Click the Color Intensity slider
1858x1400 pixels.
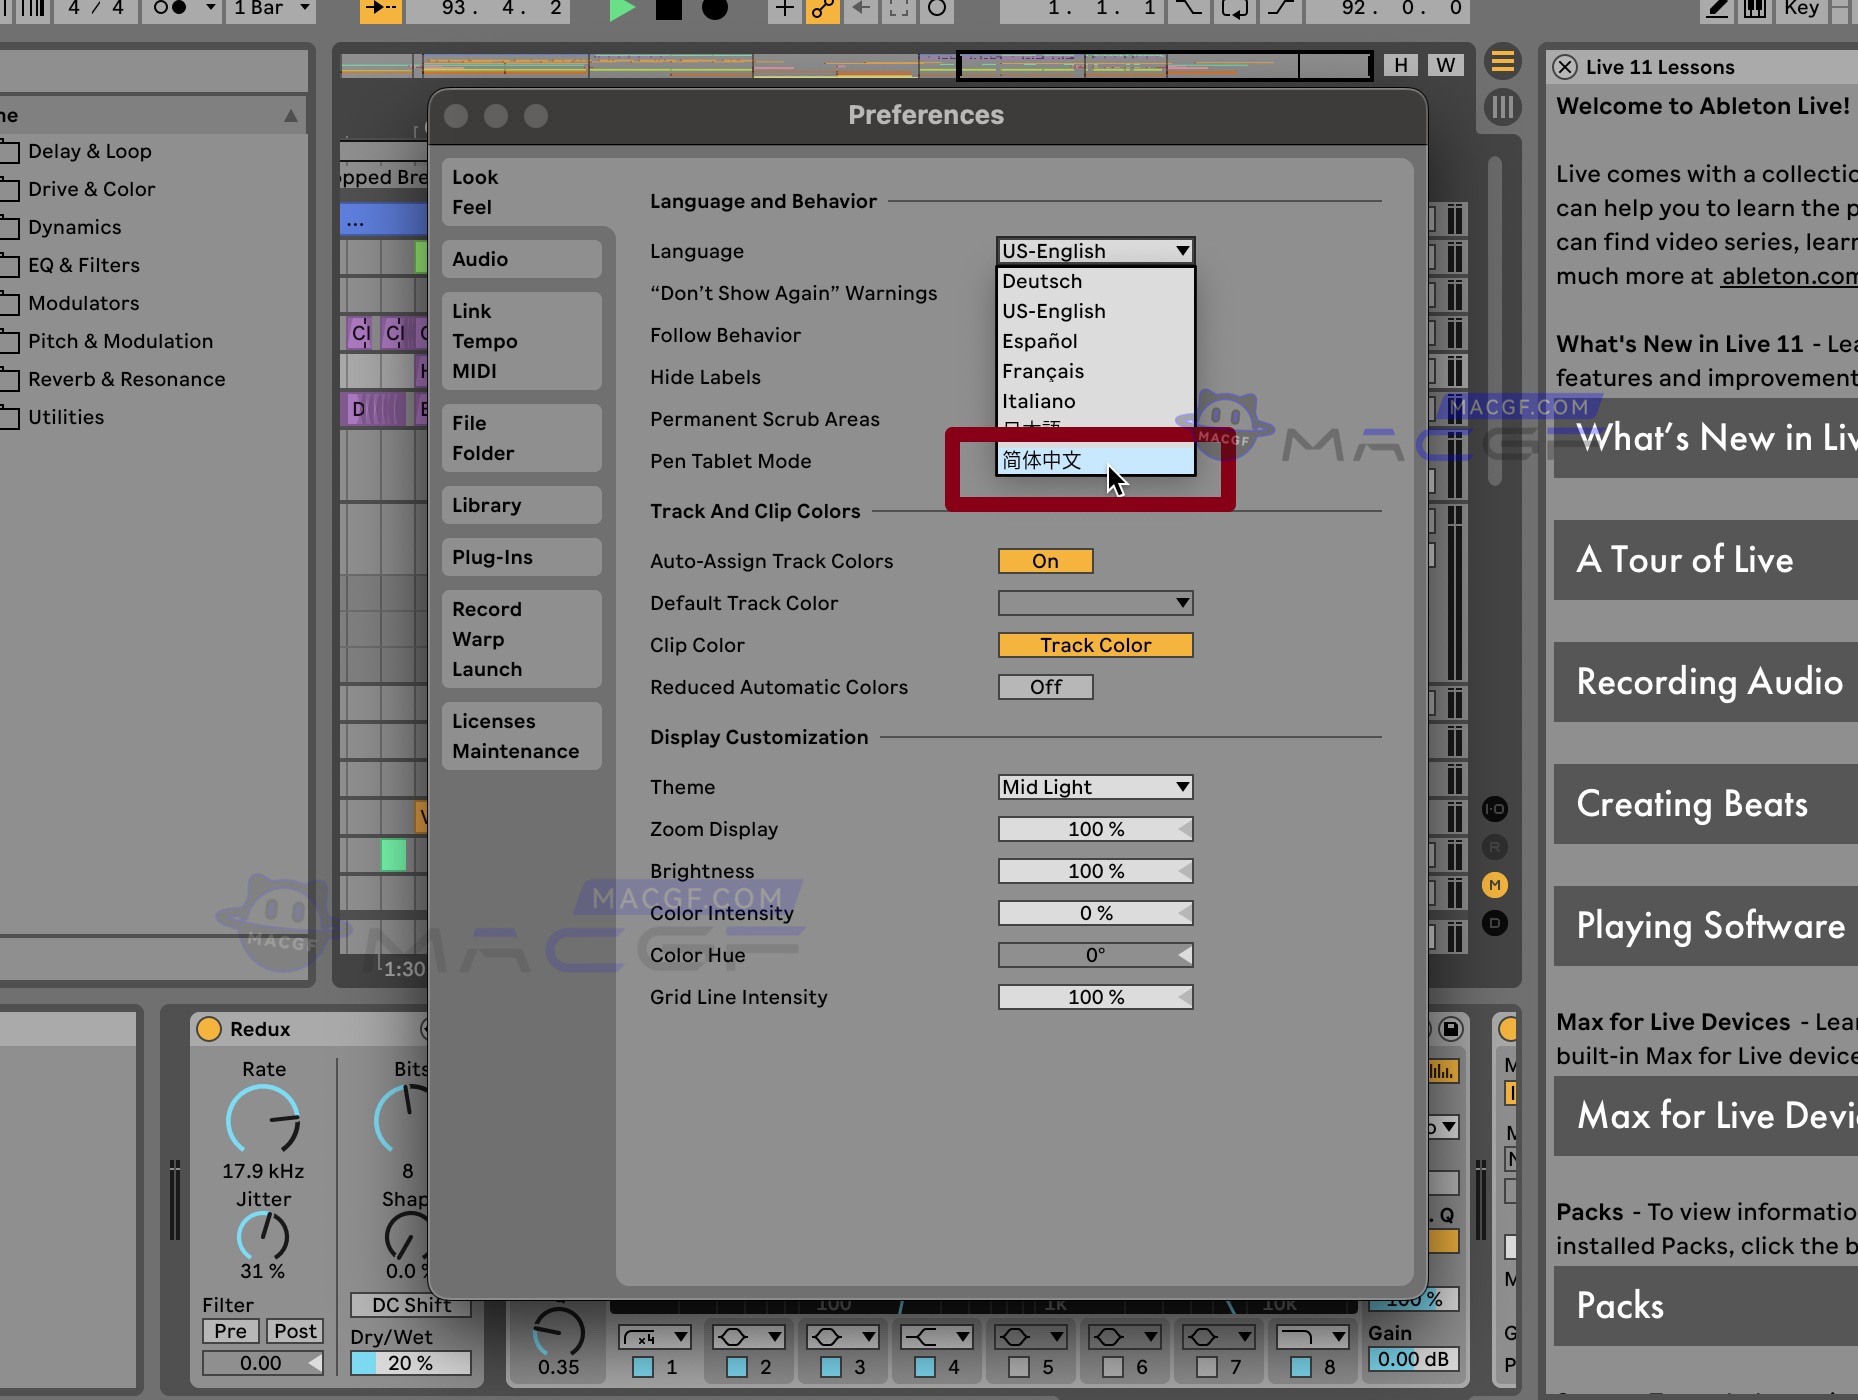1095,912
